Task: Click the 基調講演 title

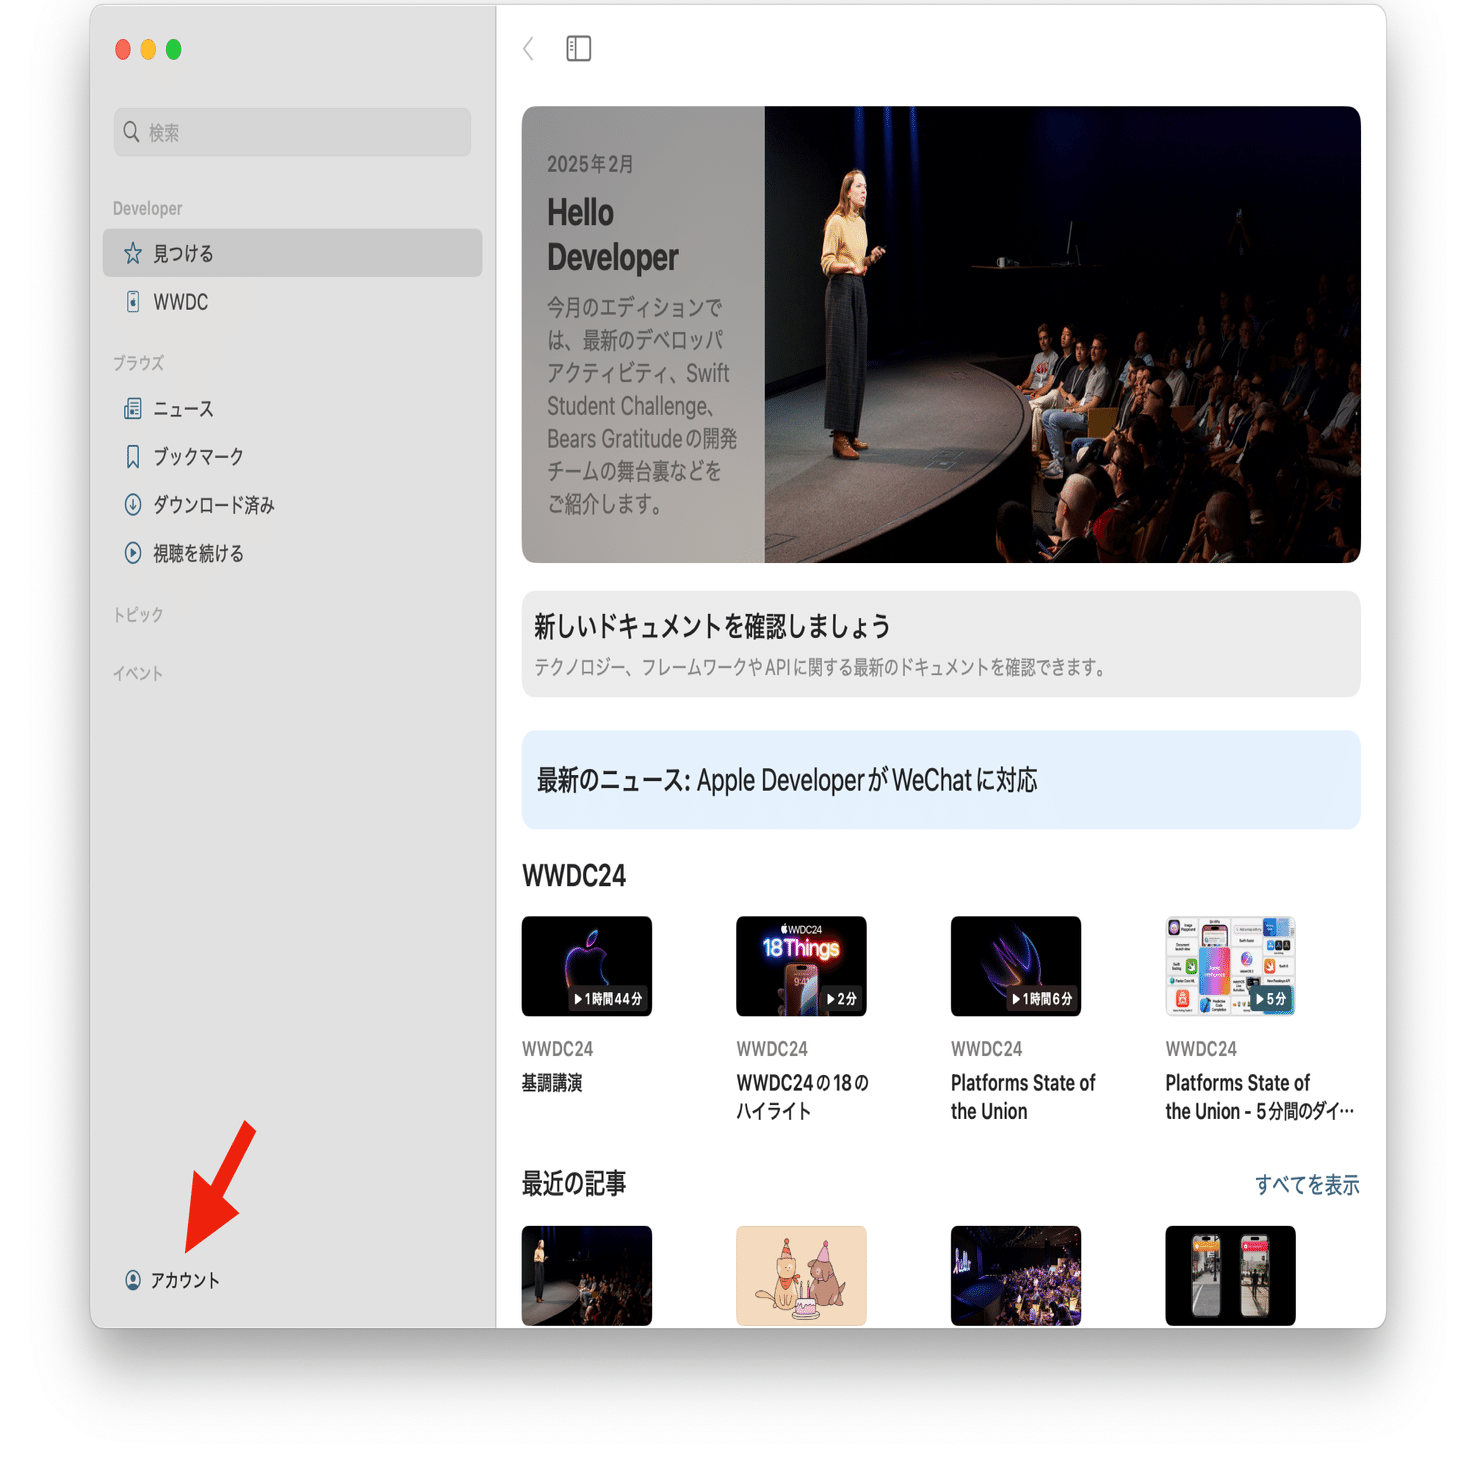Action: [552, 1083]
